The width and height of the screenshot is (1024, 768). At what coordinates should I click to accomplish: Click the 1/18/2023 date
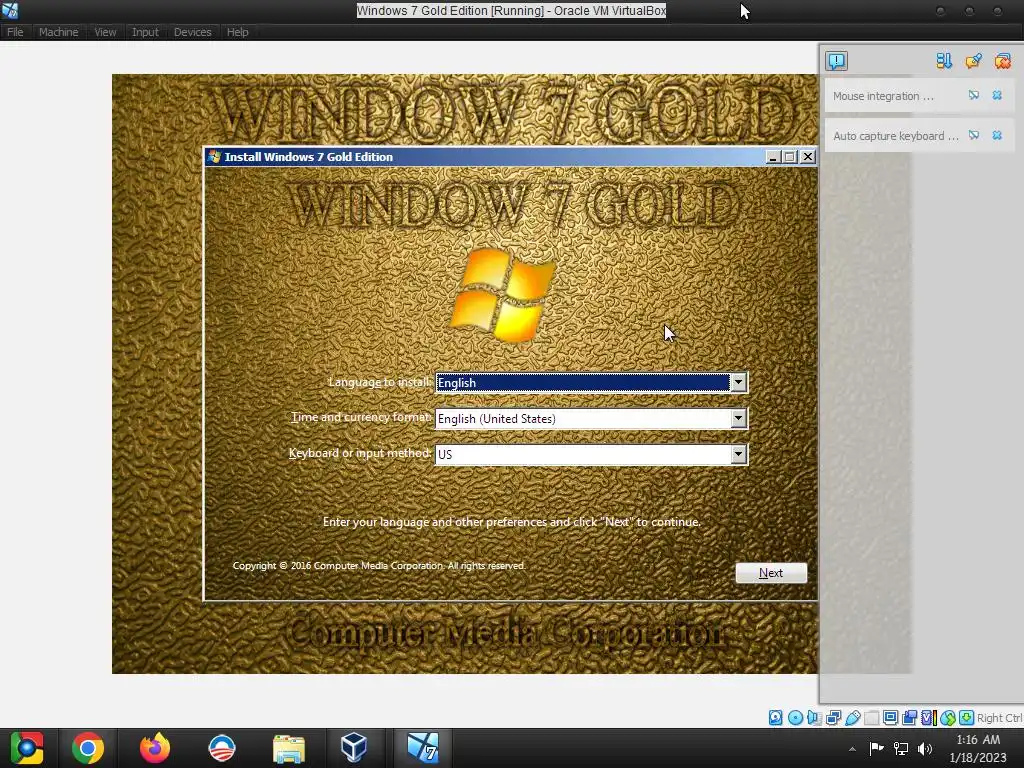[x=978, y=758]
